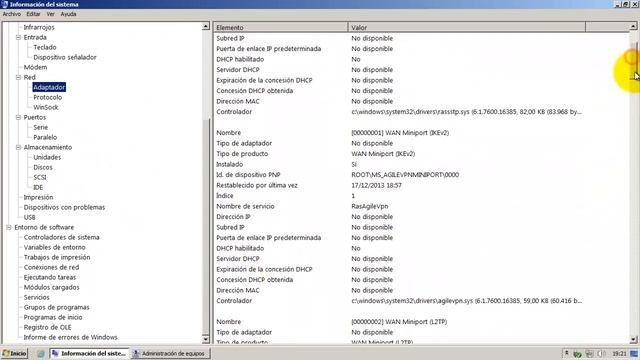This screenshot has height=360, width=640.
Task: Click the show hidden icons tray arrow
Action: 567,353
